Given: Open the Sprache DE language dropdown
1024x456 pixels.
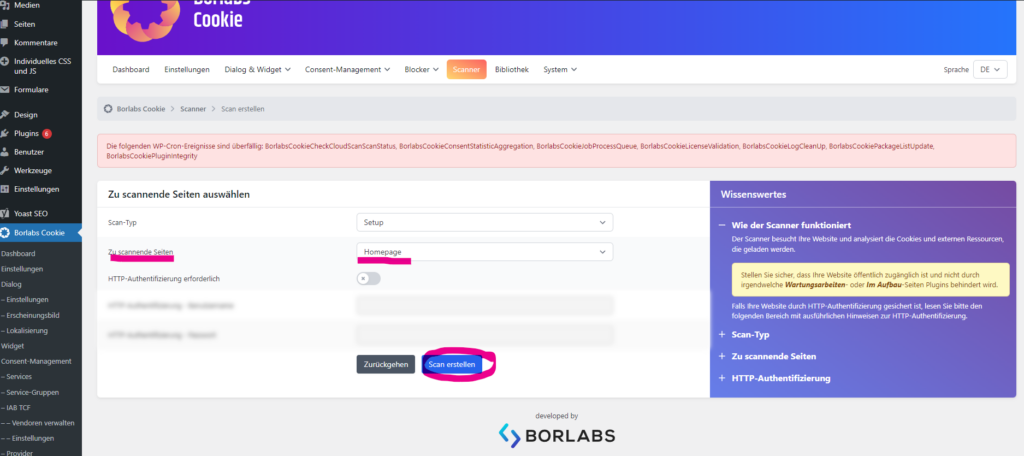Looking at the screenshot, I should [x=990, y=70].
